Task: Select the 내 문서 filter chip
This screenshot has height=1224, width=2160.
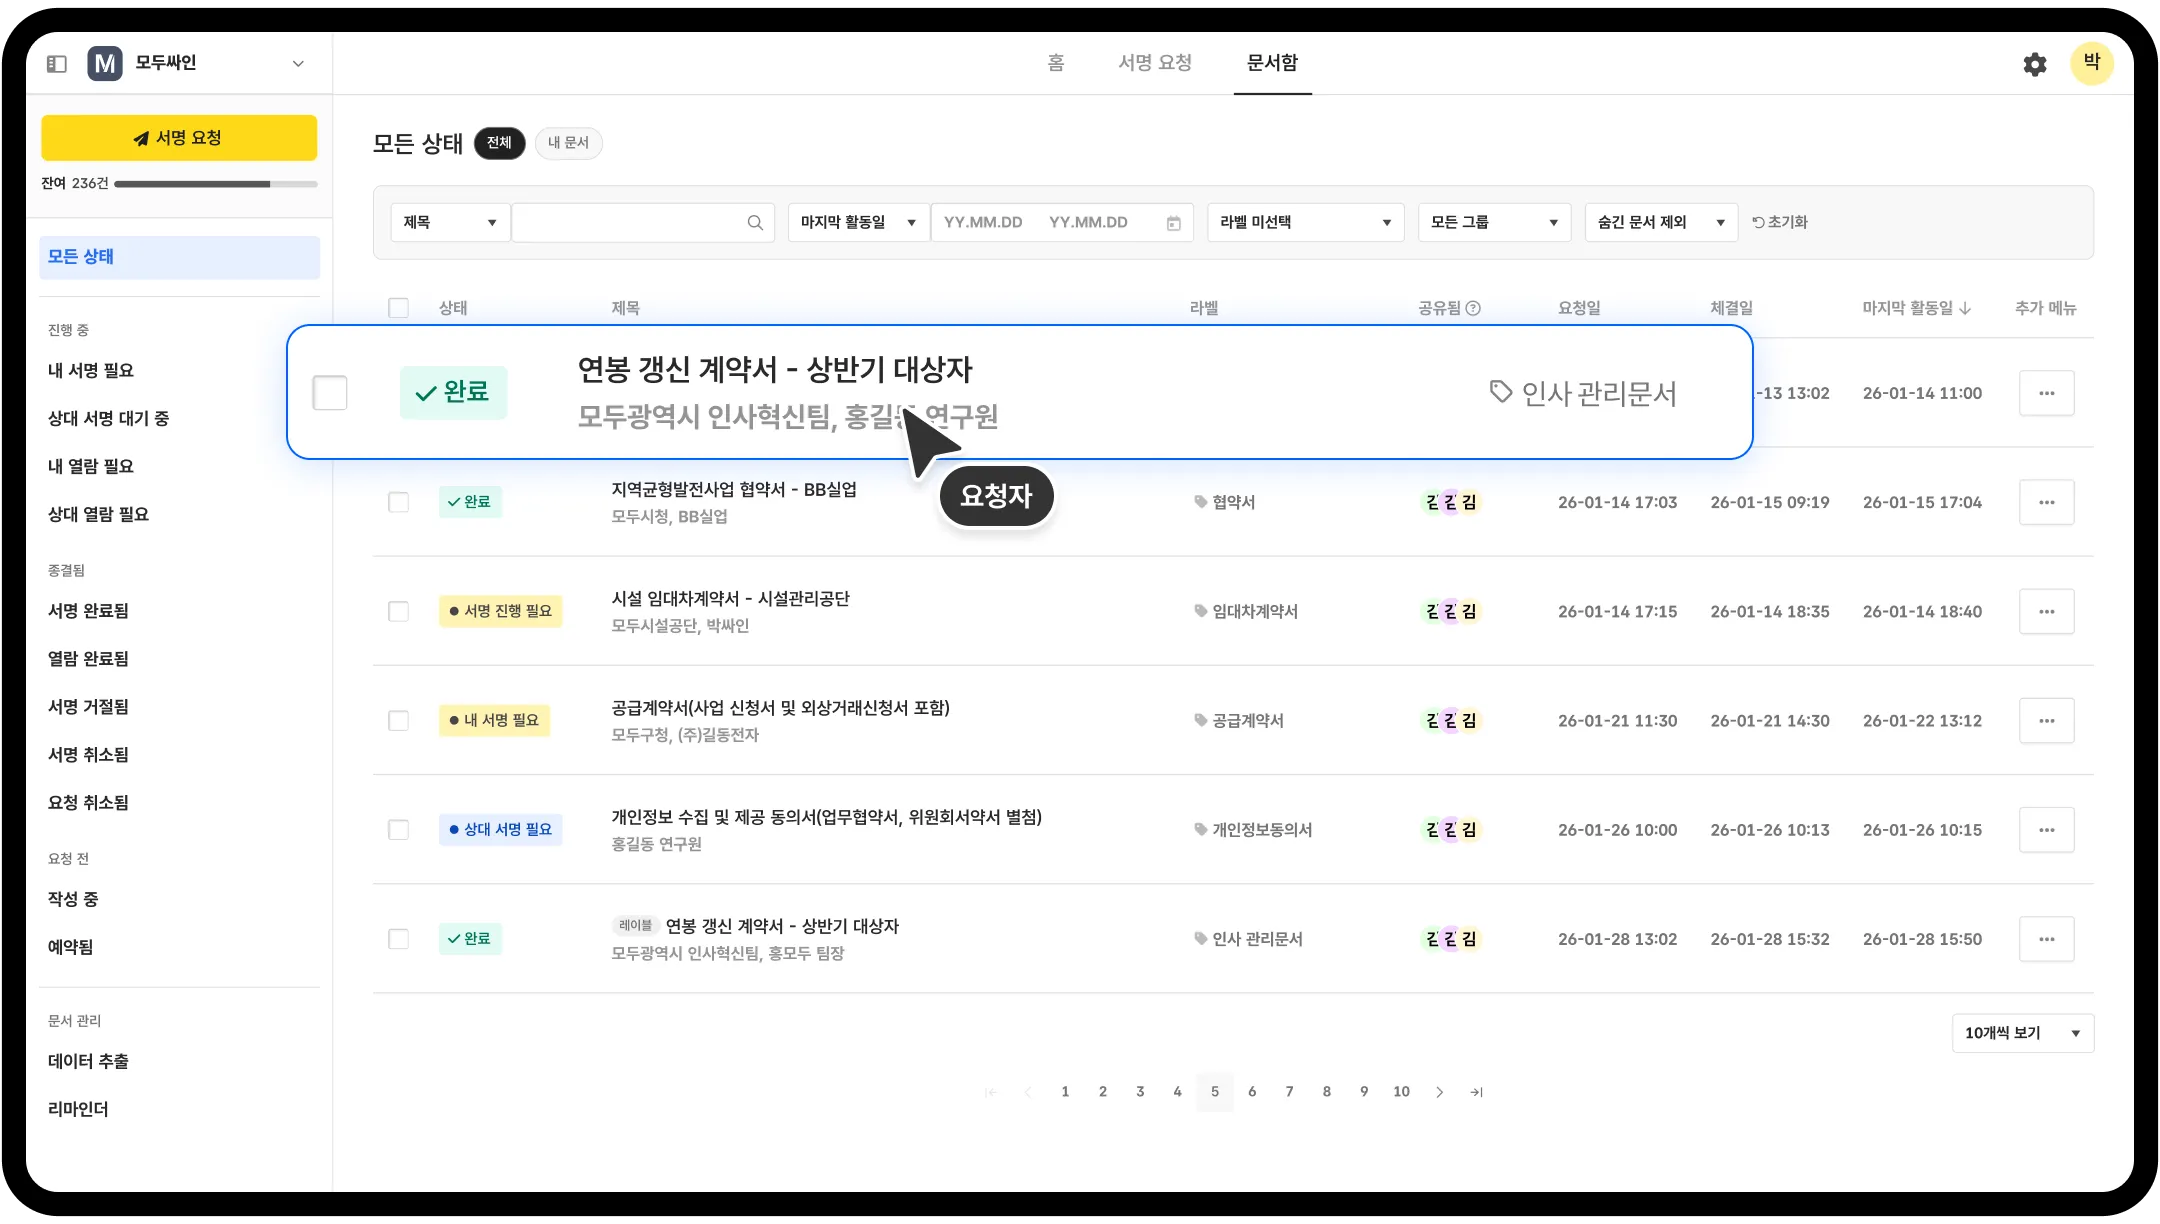Action: (568, 143)
